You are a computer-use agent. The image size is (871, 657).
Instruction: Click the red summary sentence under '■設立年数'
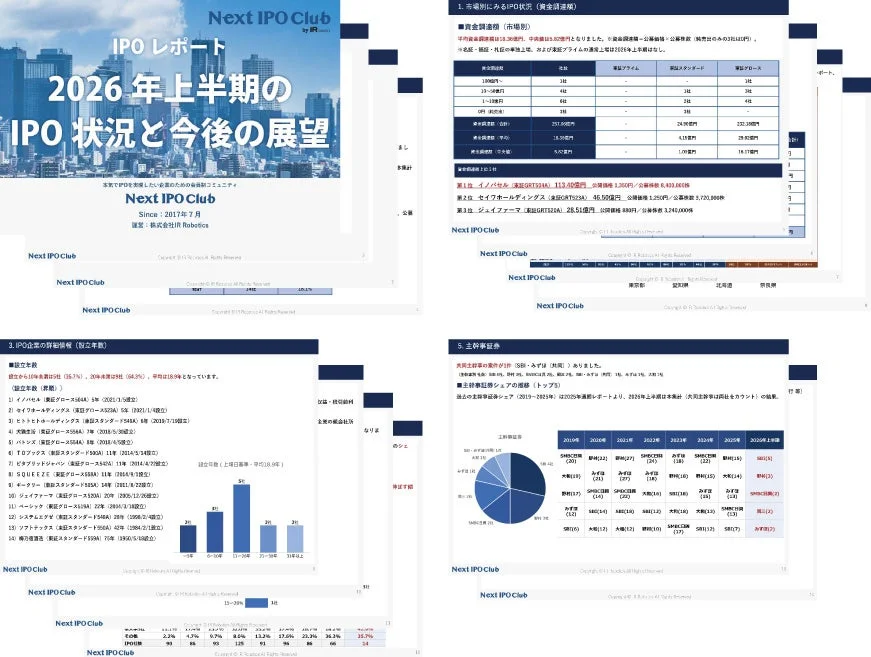click(x=113, y=377)
